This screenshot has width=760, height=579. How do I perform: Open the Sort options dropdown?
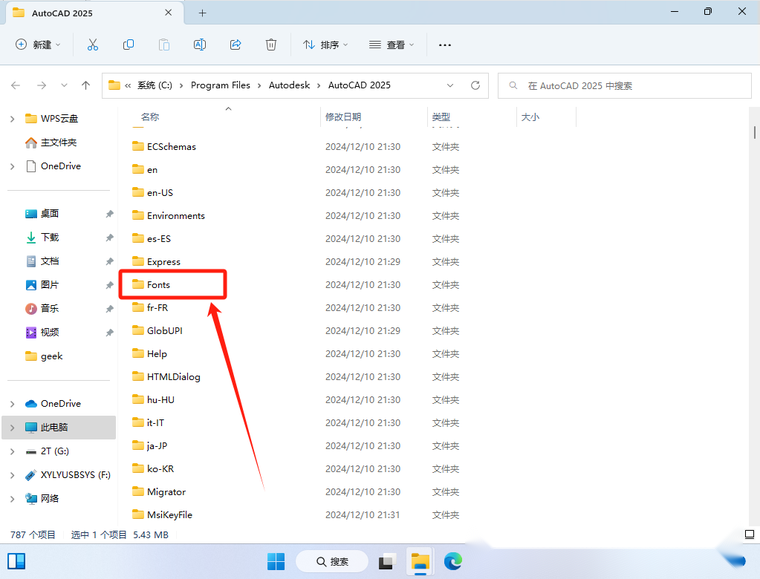pos(326,45)
